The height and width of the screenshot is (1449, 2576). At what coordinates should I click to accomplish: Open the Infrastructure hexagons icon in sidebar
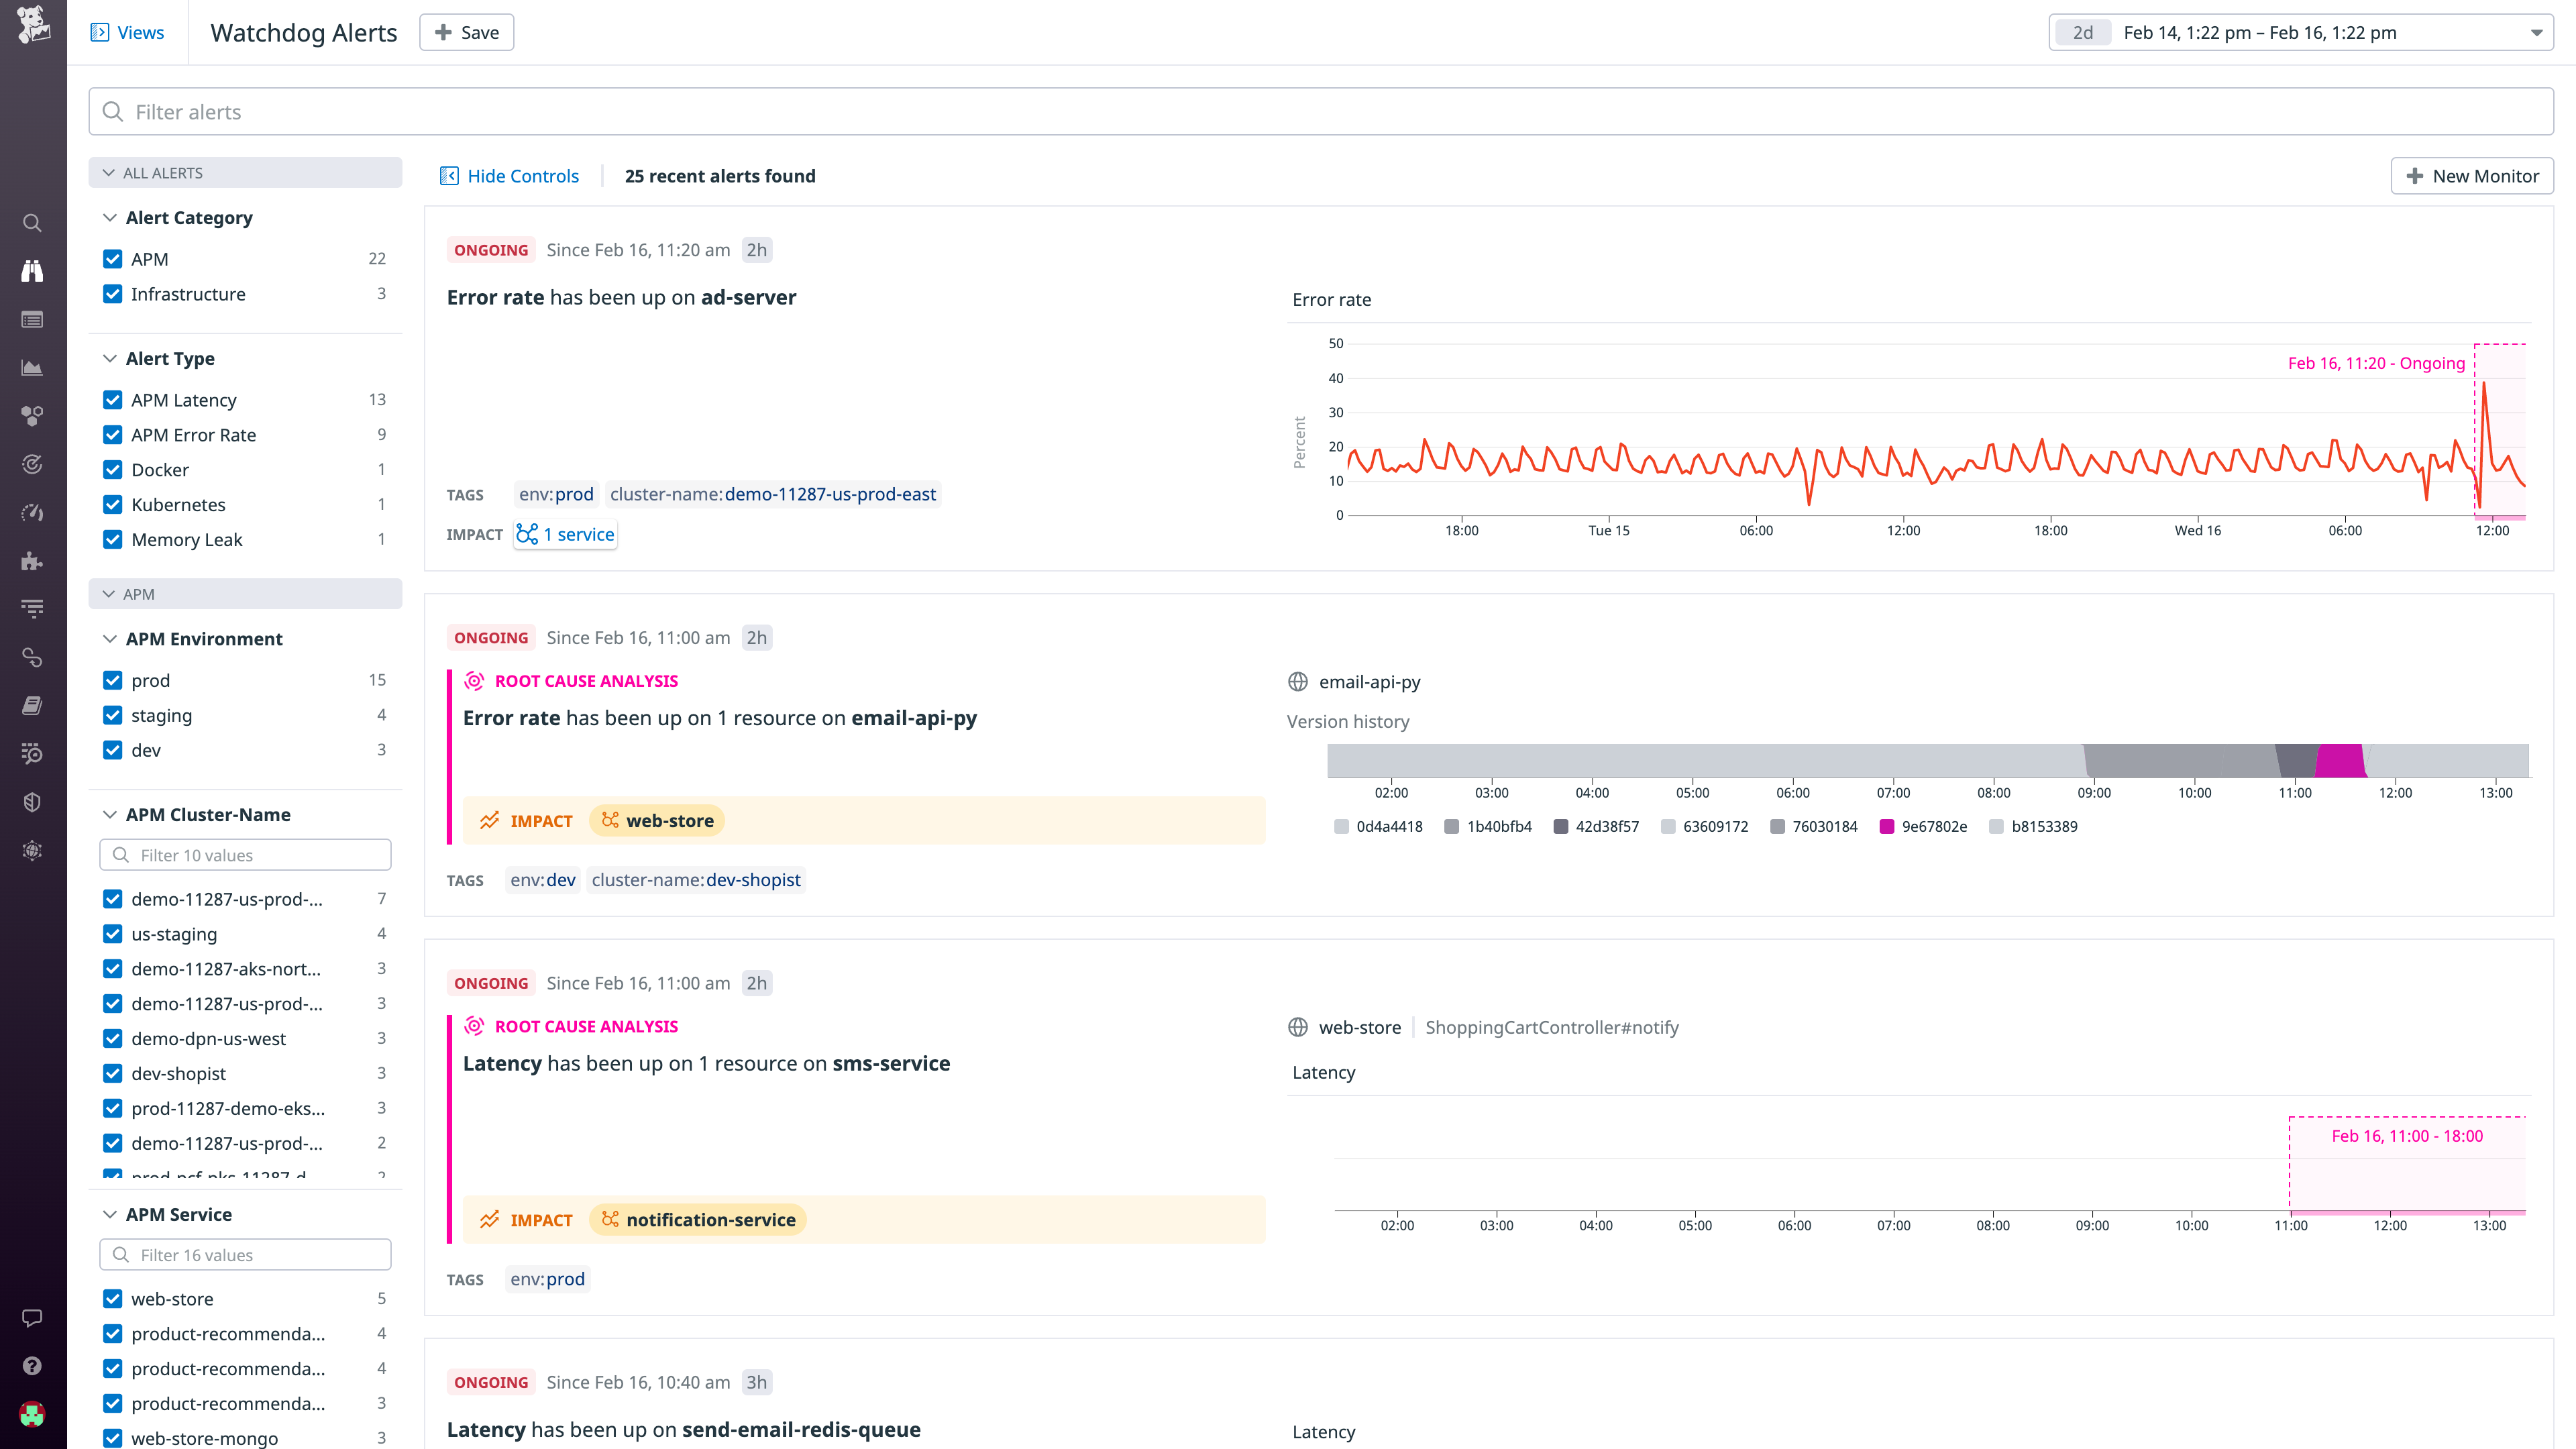[32, 415]
